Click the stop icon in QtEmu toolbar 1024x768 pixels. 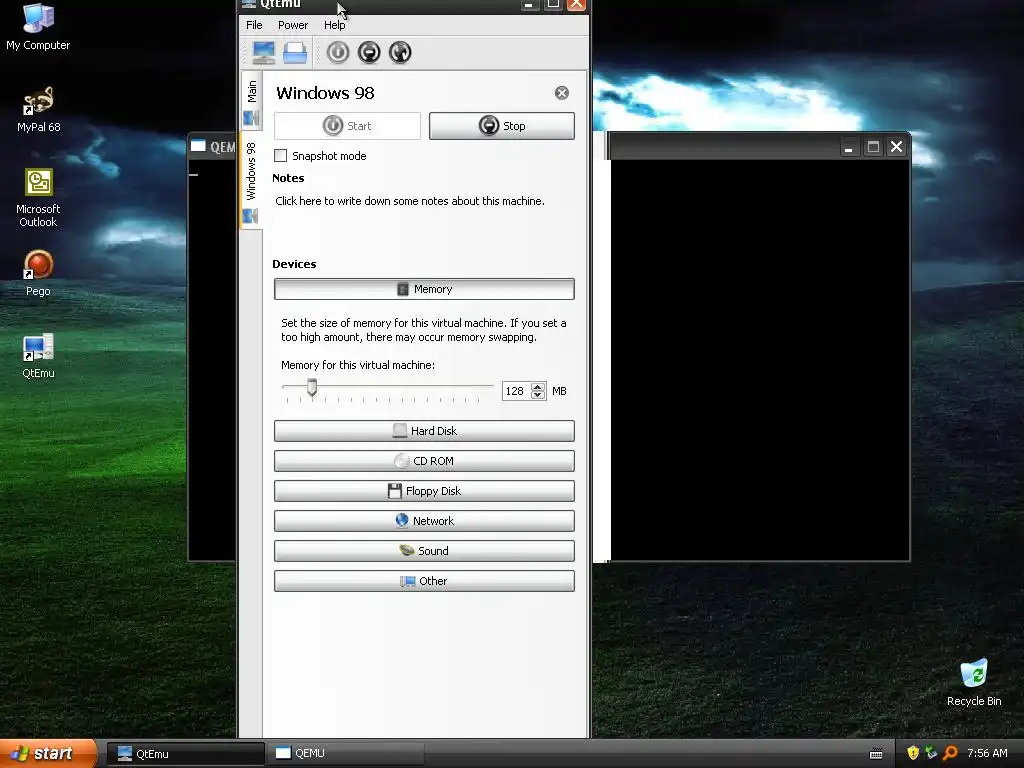click(369, 52)
